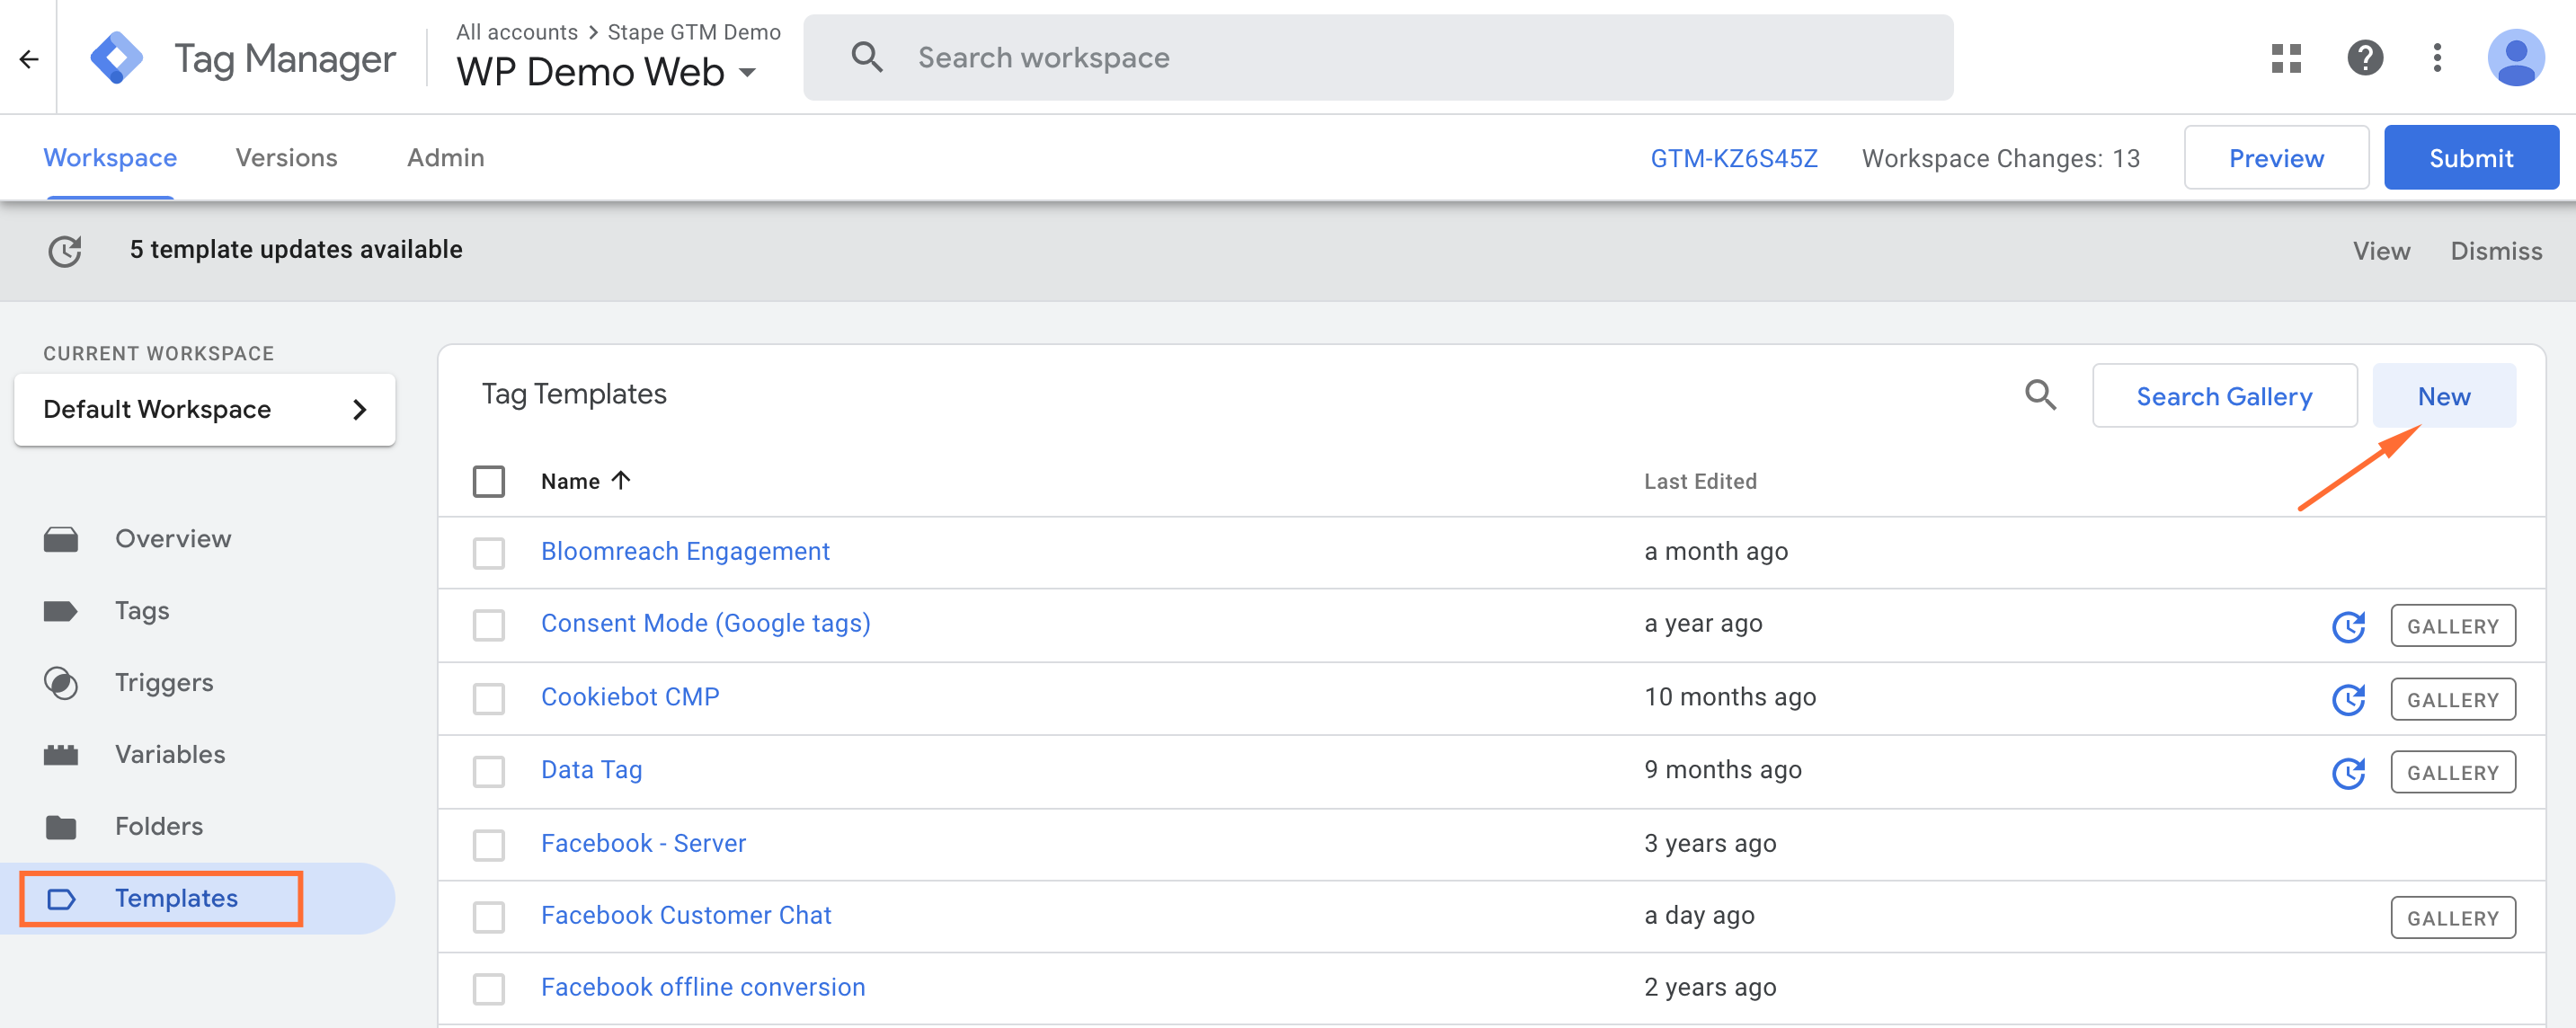The width and height of the screenshot is (2576, 1028).
Task: Click the three-dot more options icon
Action: (x=2438, y=57)
